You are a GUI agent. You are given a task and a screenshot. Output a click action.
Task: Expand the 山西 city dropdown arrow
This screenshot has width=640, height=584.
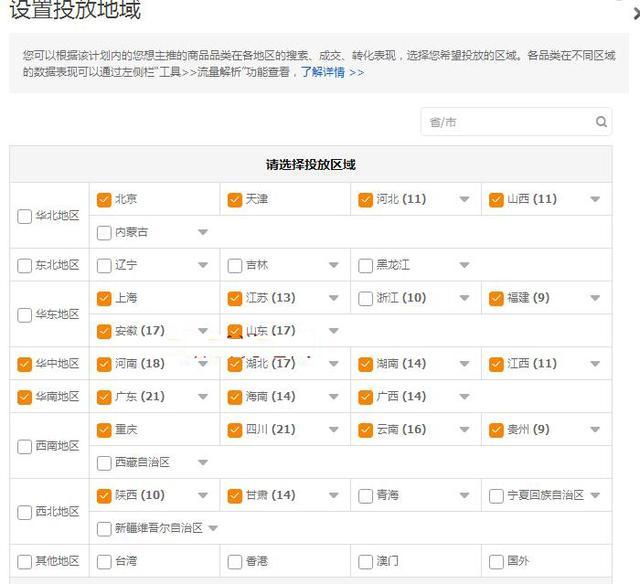(595, 200)
